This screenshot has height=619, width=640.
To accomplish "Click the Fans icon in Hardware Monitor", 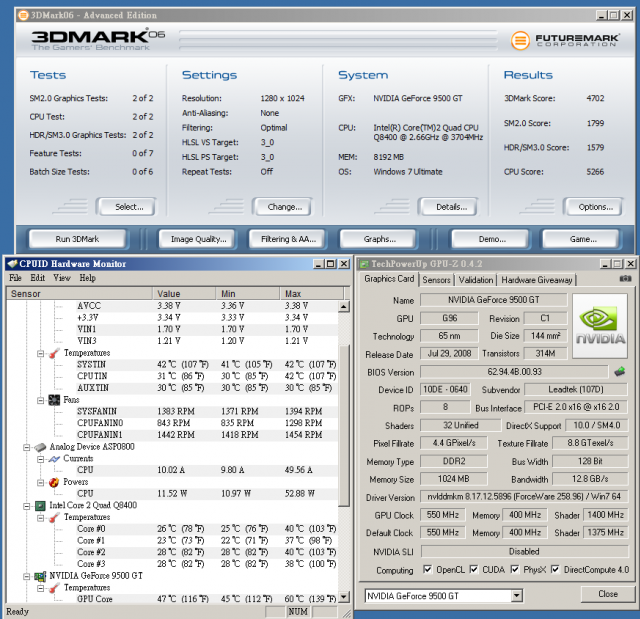I will pyautogui.click(x=54, y=400).
